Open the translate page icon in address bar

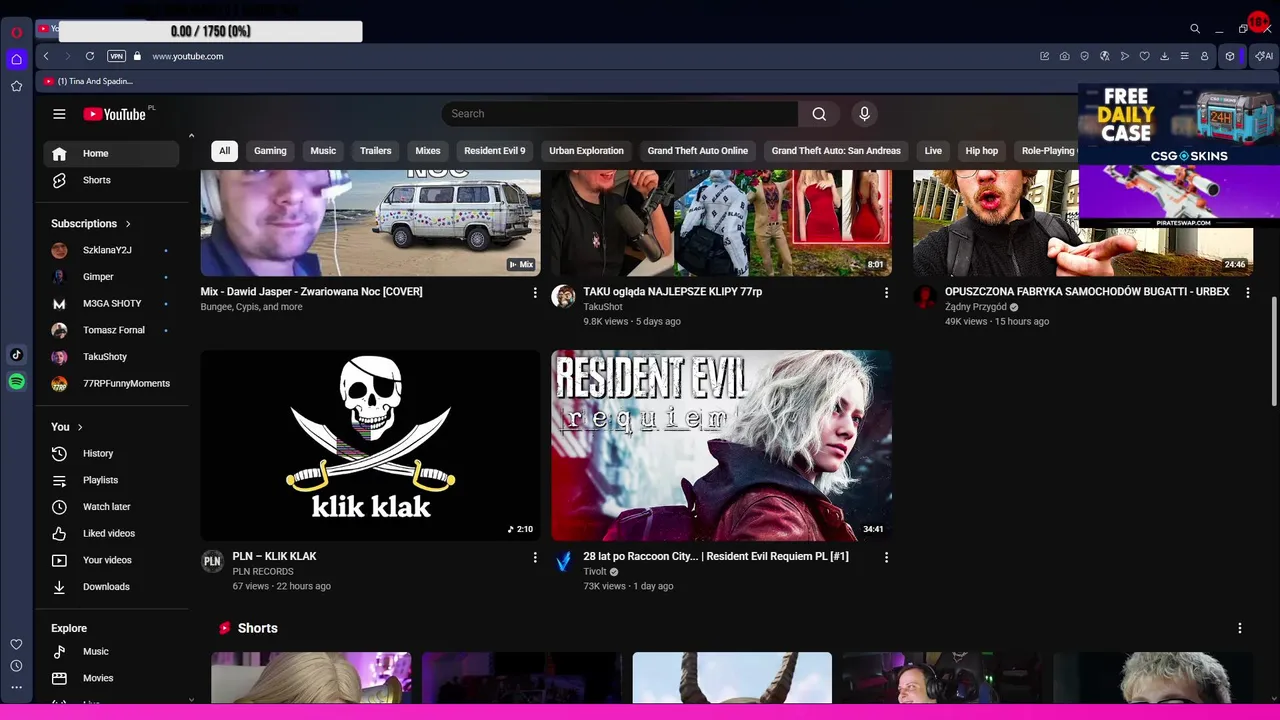pyautogui.click(x=1104, y=56)
